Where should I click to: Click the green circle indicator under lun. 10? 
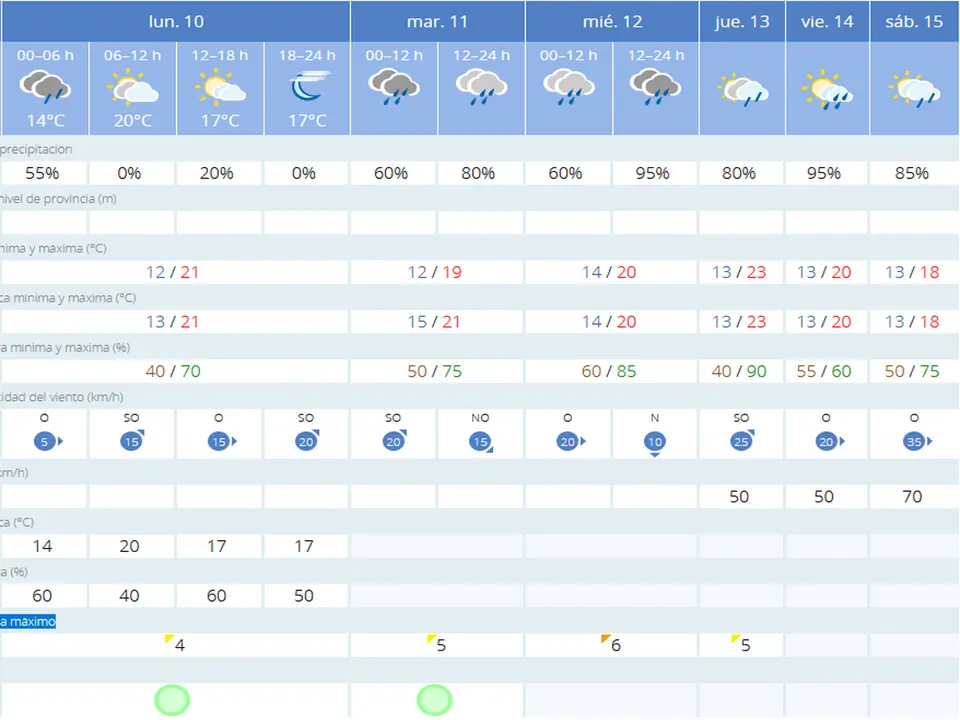[172, 700]
